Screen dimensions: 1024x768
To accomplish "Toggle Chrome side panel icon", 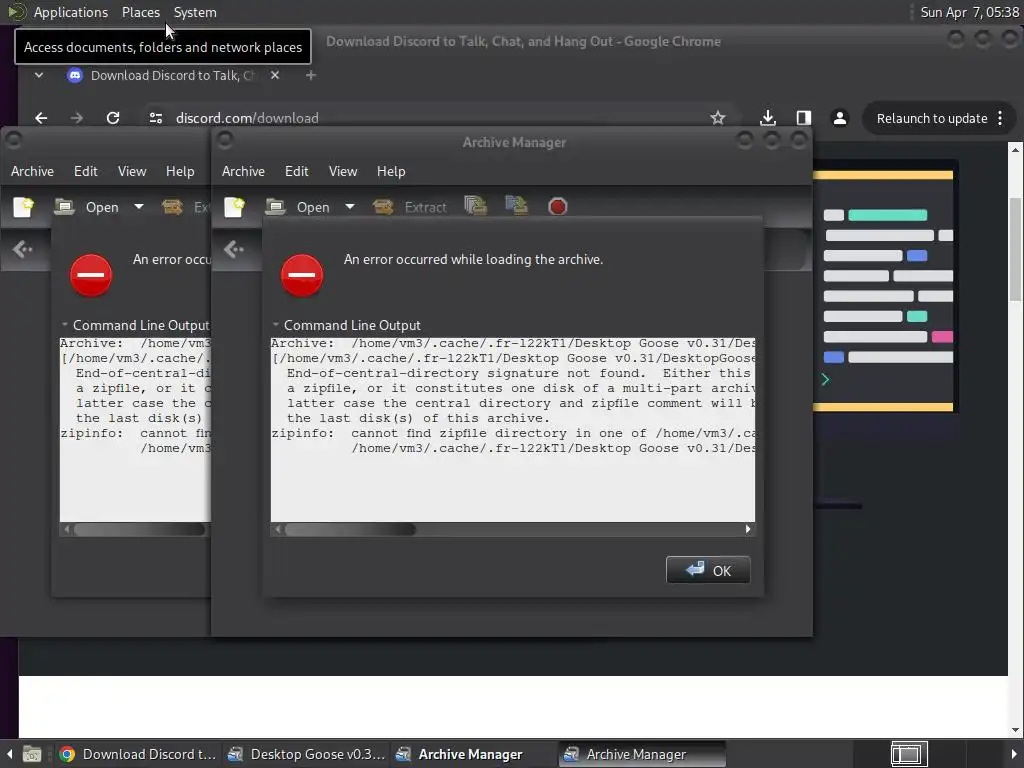I will 804,118.
